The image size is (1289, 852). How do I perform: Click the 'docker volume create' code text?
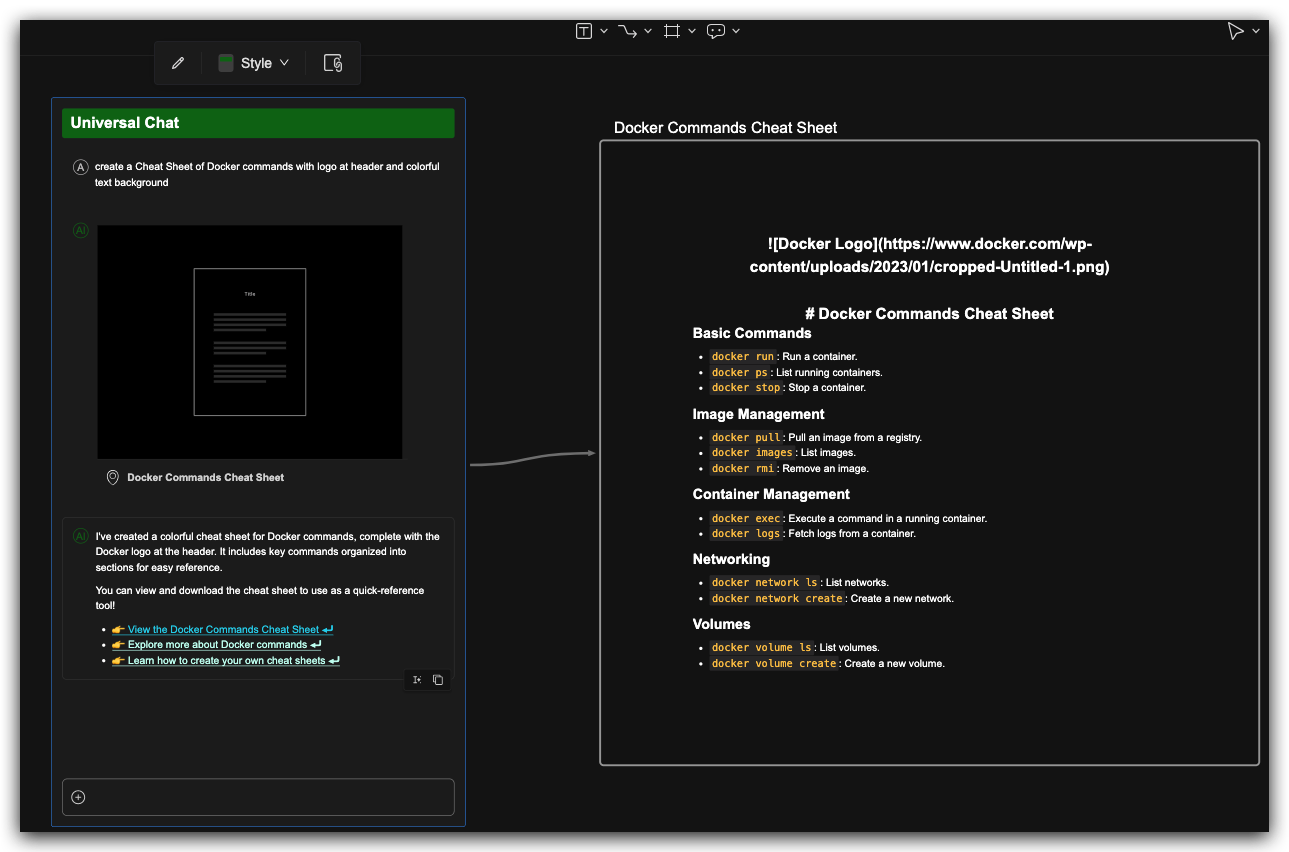[774, 664]
